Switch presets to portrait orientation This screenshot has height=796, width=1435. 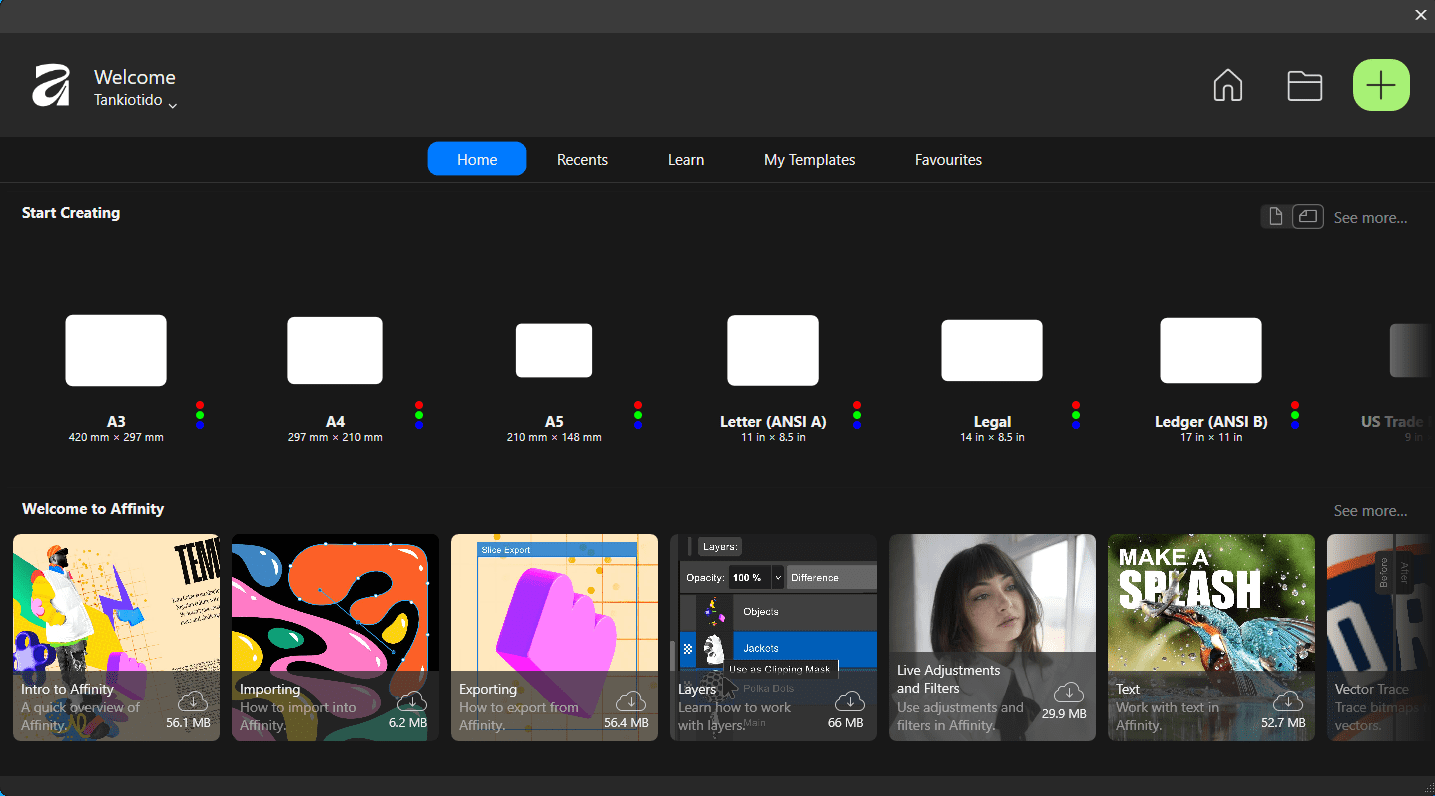(x=1275, y=217)
